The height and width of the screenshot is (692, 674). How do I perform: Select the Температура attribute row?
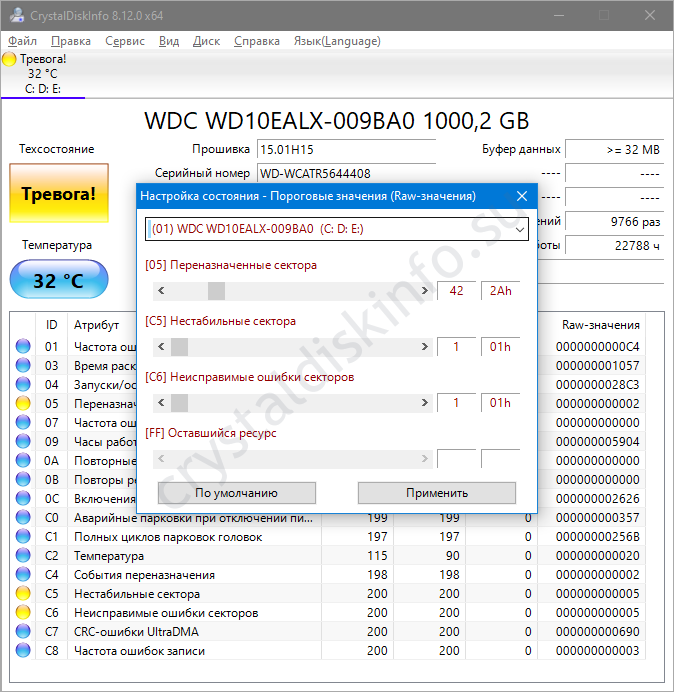tap(331, 556)
